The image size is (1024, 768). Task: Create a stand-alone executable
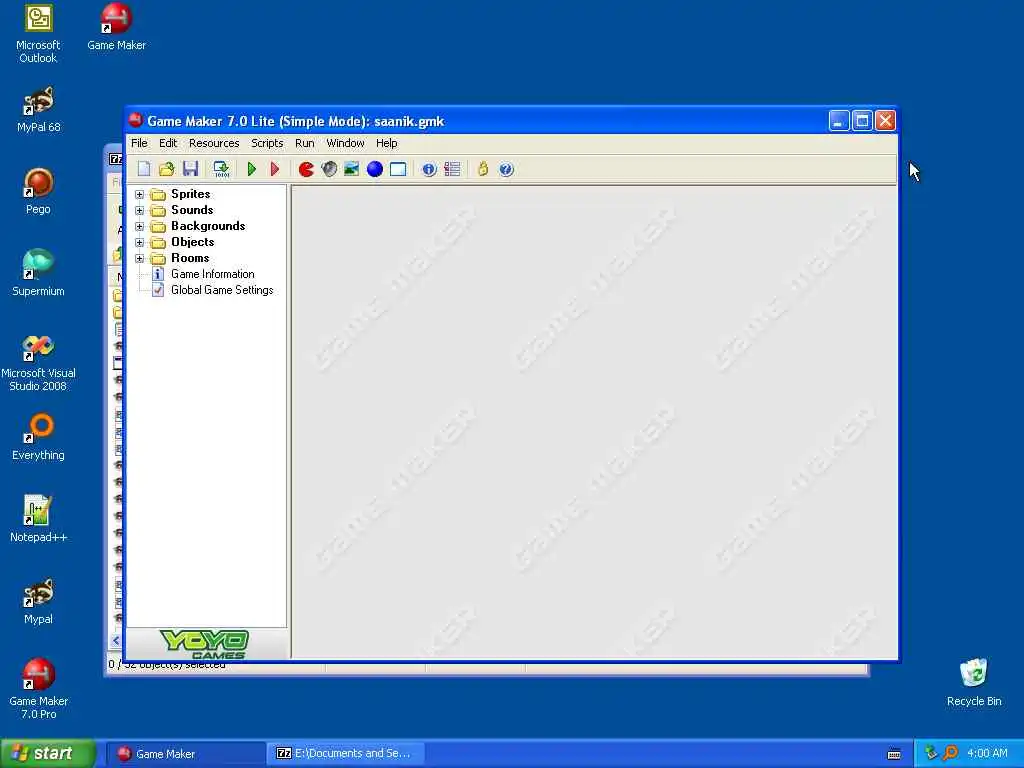pyautogui.click(x=221, y=169)
